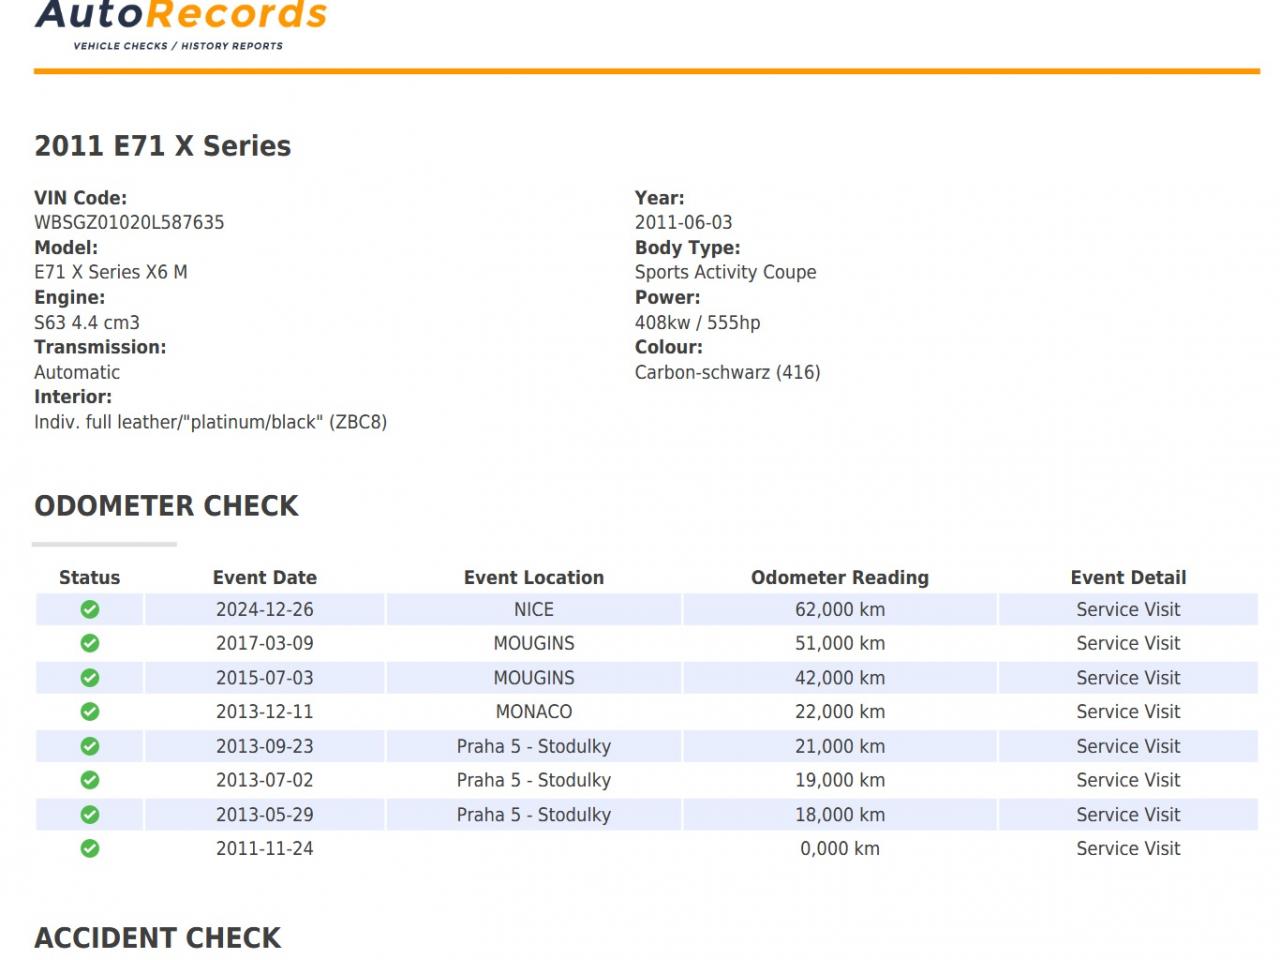Image resolution: width=1280 pixels, height=960 pixels.
Task: Click green status check for 2011-11-24 row
Action: tap(90, 849)
